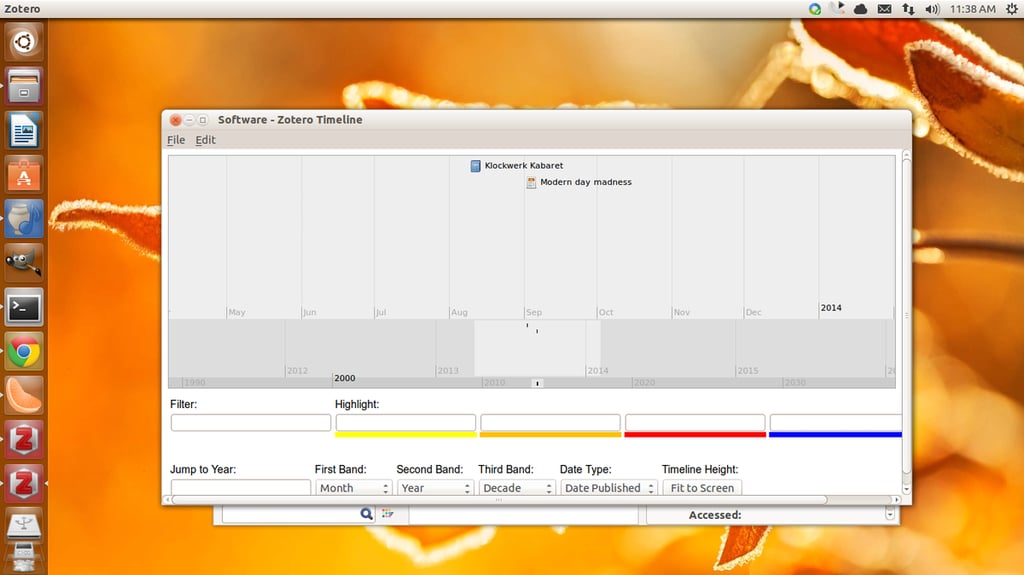Click the yellow-underlined Highlight field
1024x575 pixels.
(406, 423)
